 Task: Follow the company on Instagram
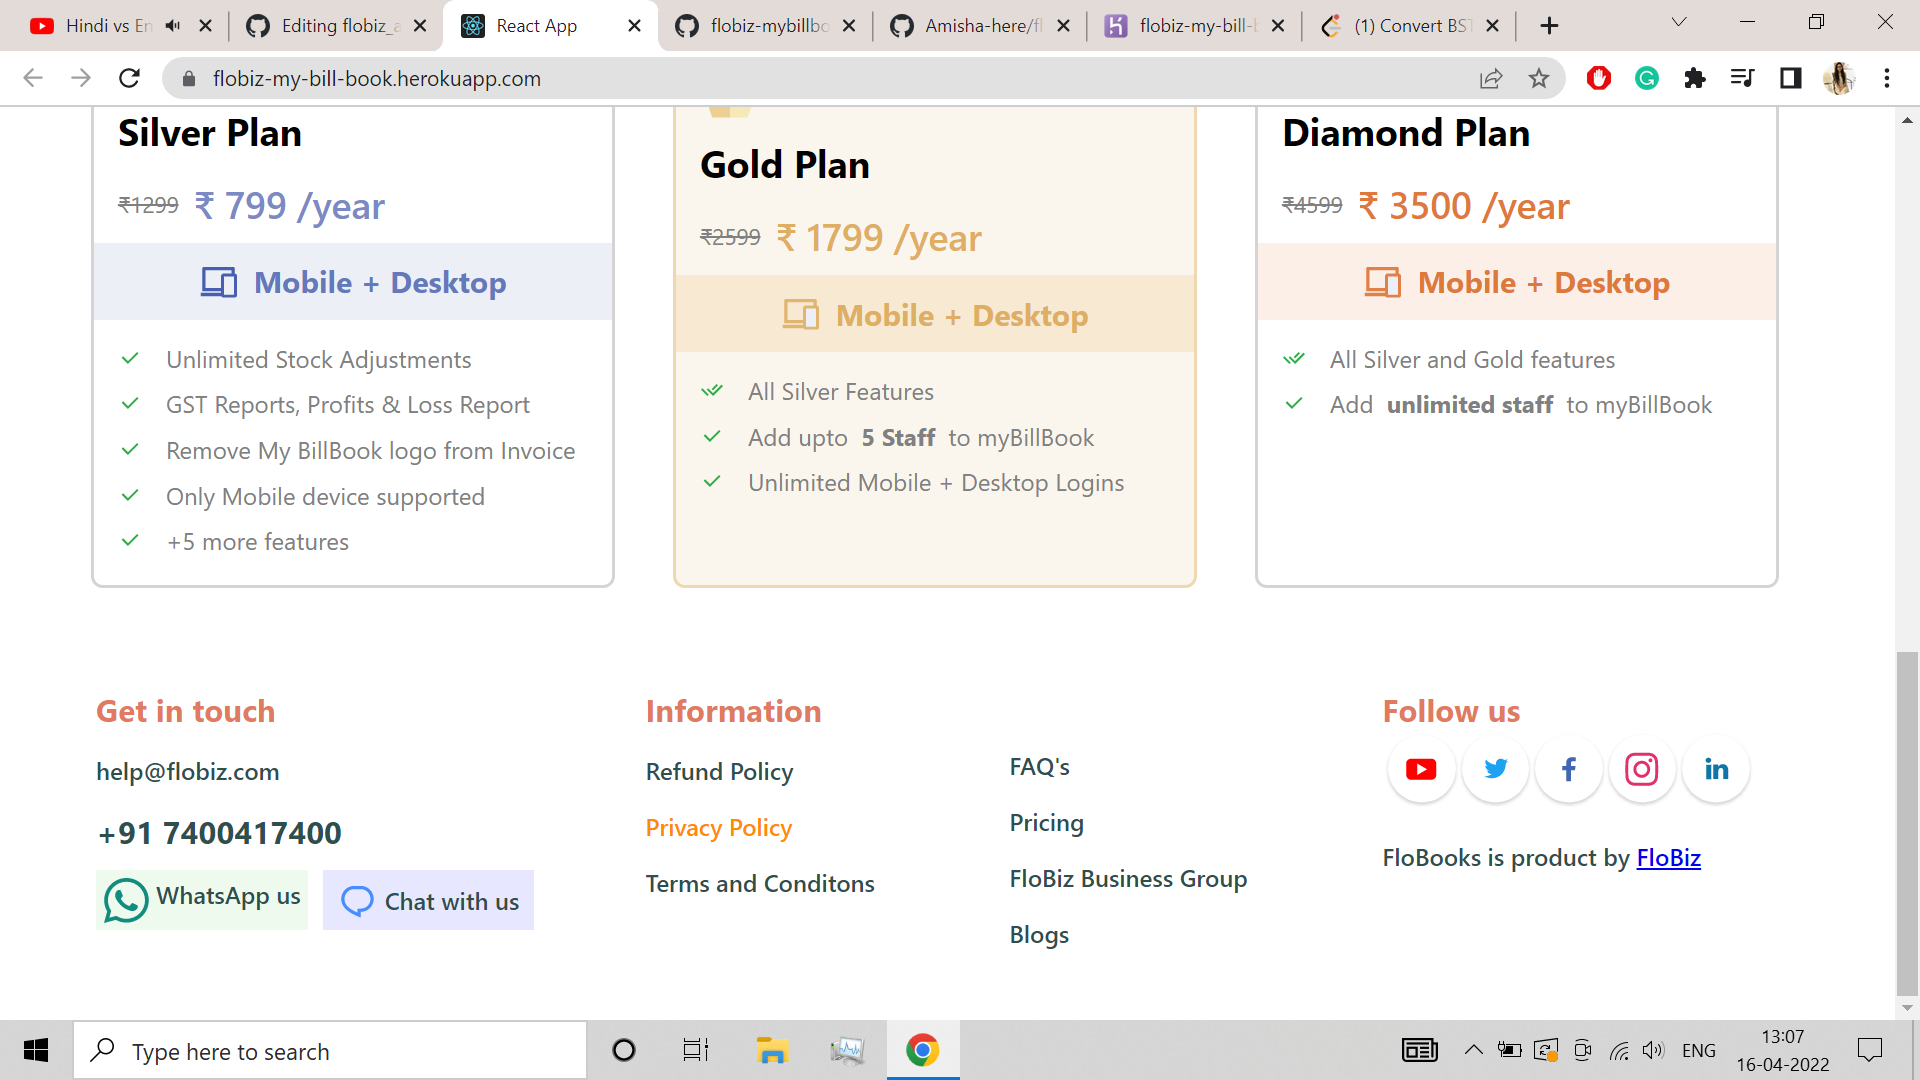tap(1641, 769)
